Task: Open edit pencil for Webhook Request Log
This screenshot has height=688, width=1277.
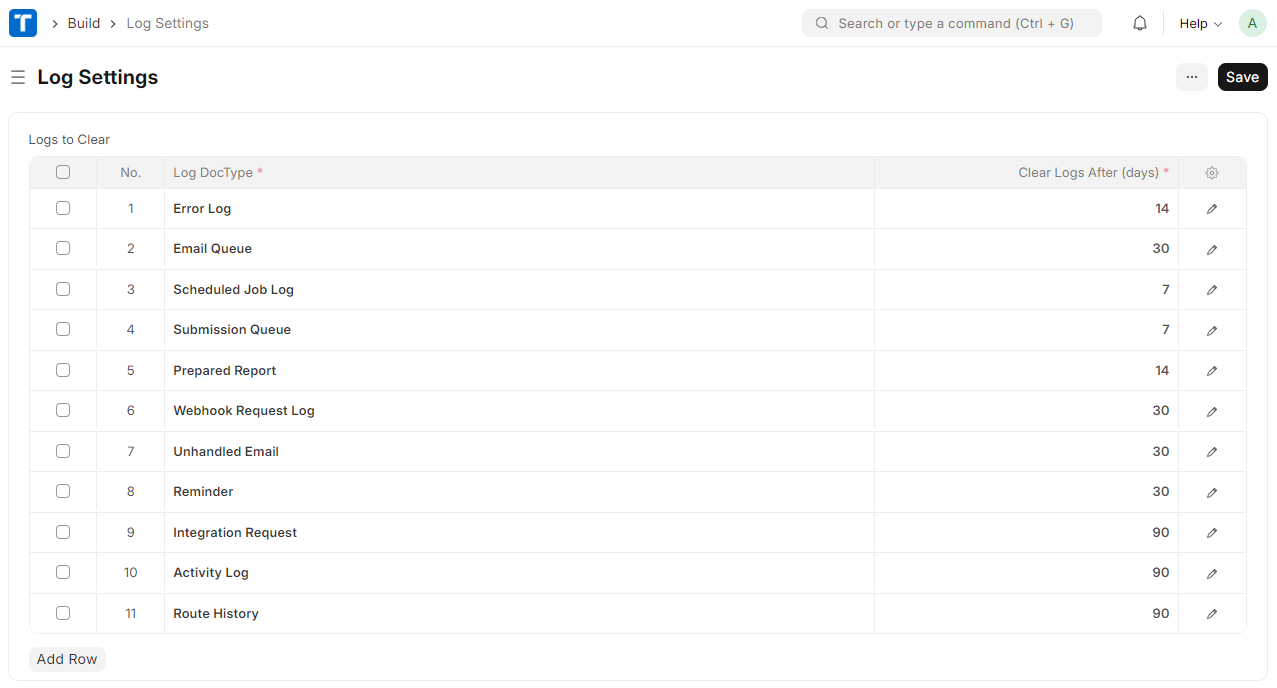Action: 1212,411
